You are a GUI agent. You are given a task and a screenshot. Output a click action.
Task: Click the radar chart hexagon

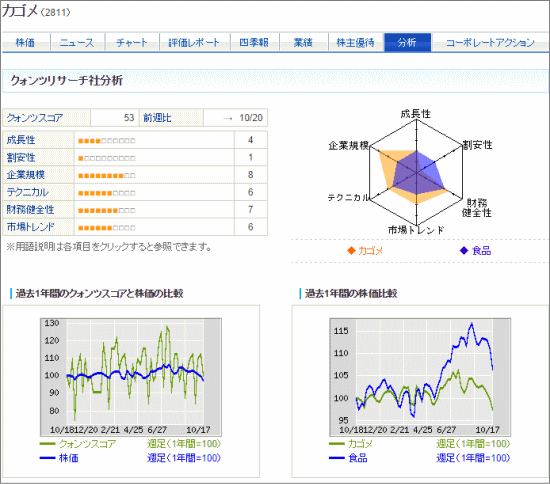[x=416, y=173]
